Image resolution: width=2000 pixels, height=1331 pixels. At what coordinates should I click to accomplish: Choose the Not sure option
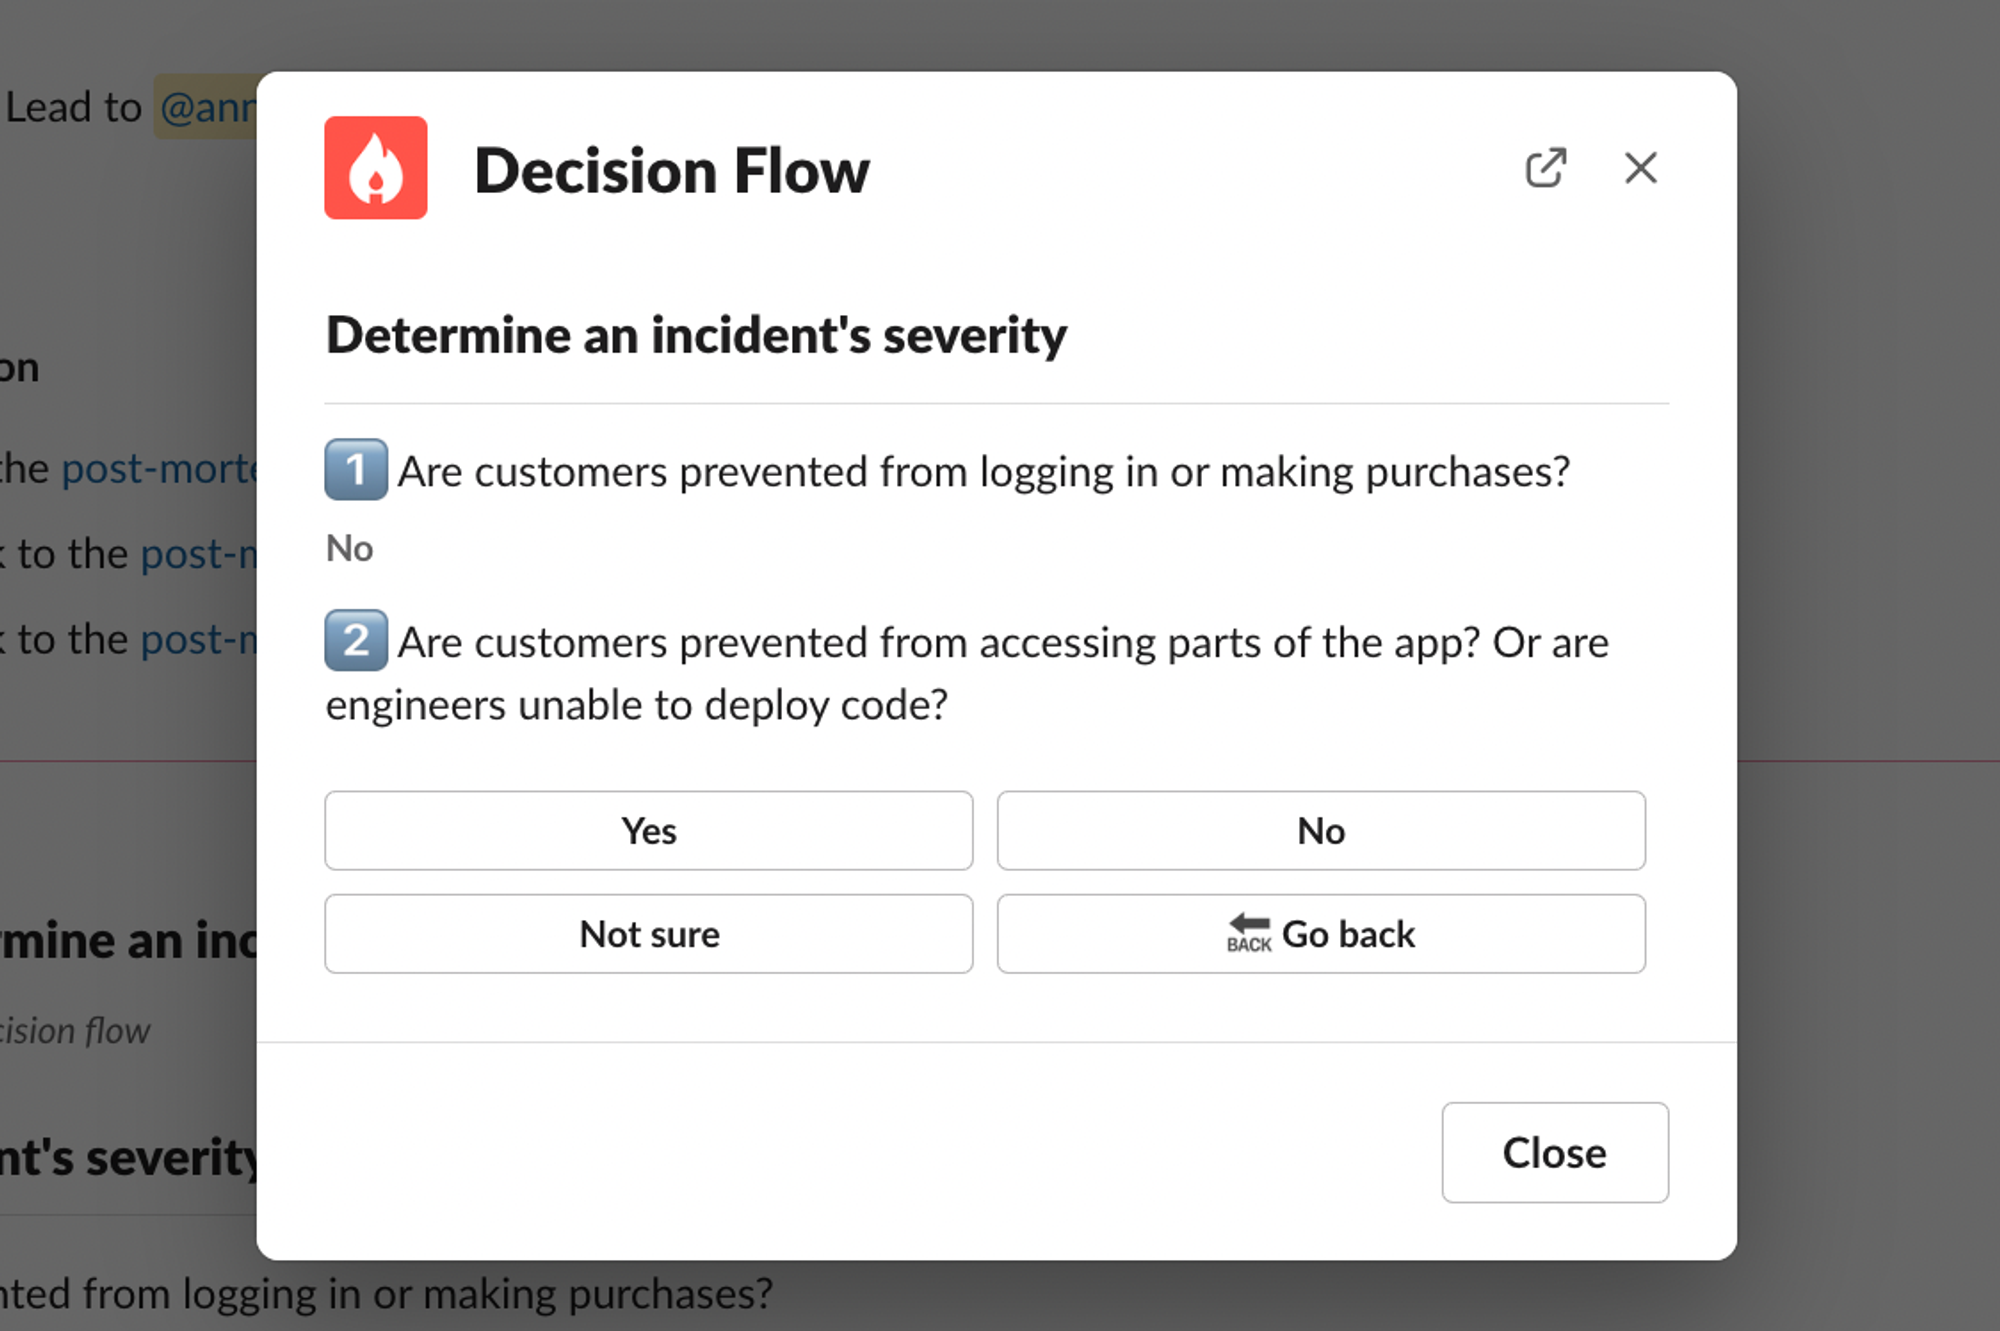point(648,934)
